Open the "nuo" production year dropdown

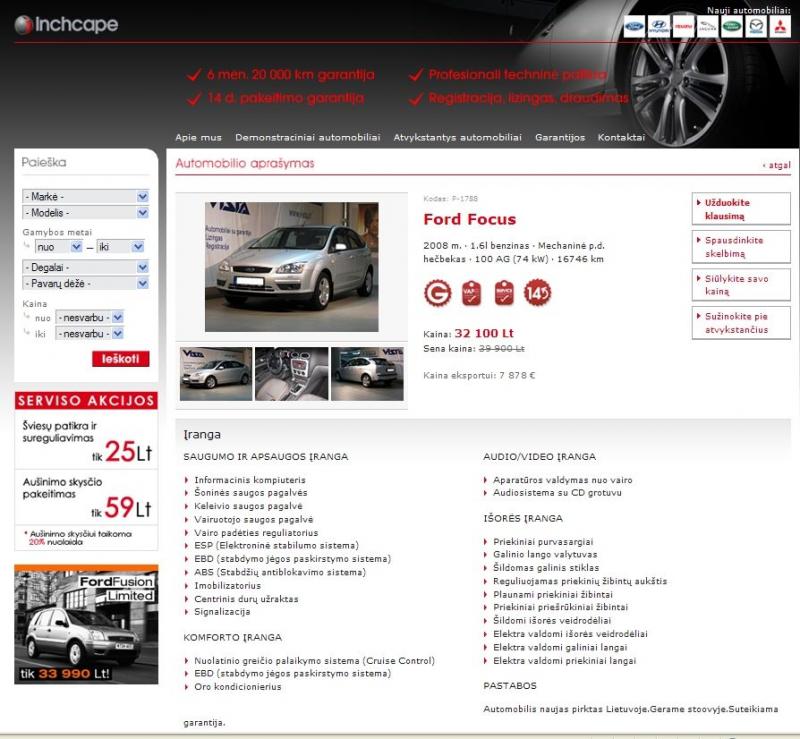tap(59, 247)
